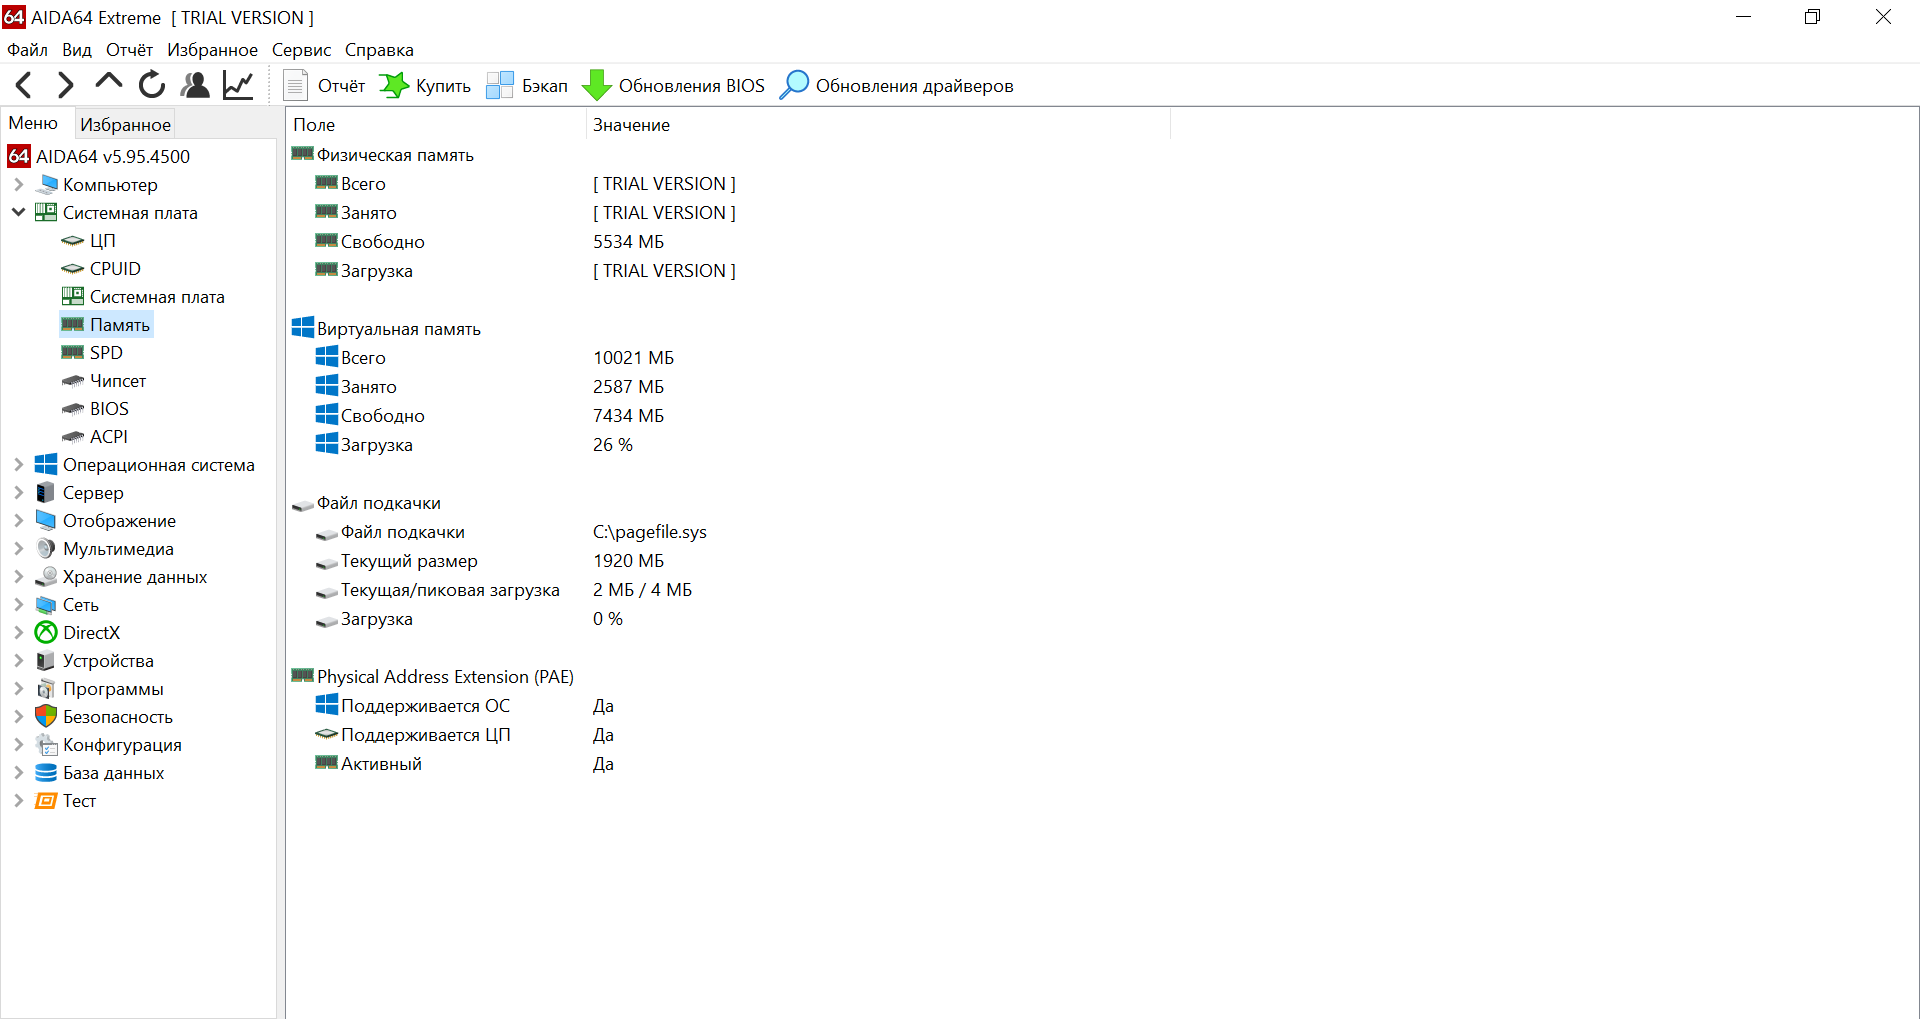Click the База данных database icon

pyautogui.click(x=46, y=772)
